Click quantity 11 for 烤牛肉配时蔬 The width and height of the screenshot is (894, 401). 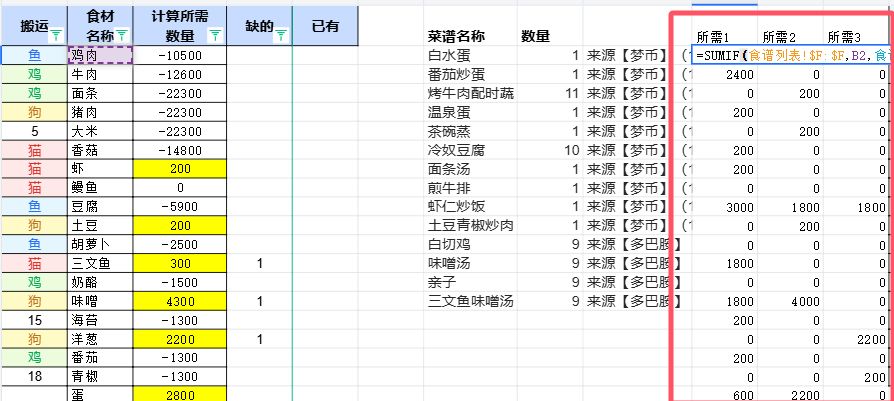coord(550,93)
